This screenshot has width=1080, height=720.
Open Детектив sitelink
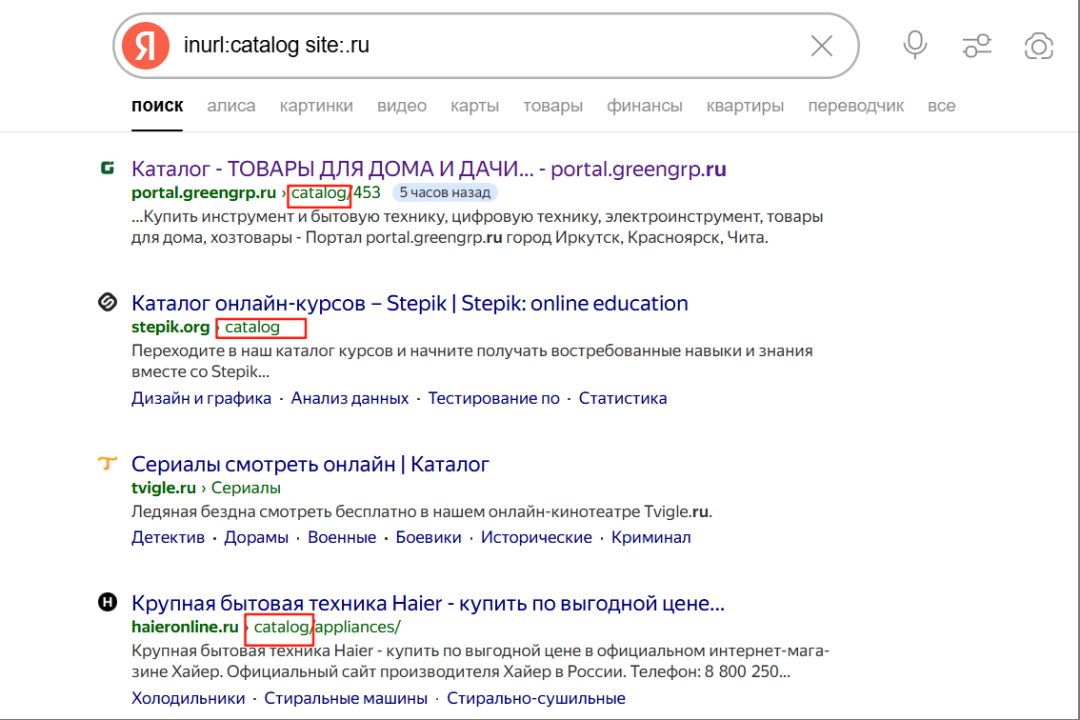167,537
